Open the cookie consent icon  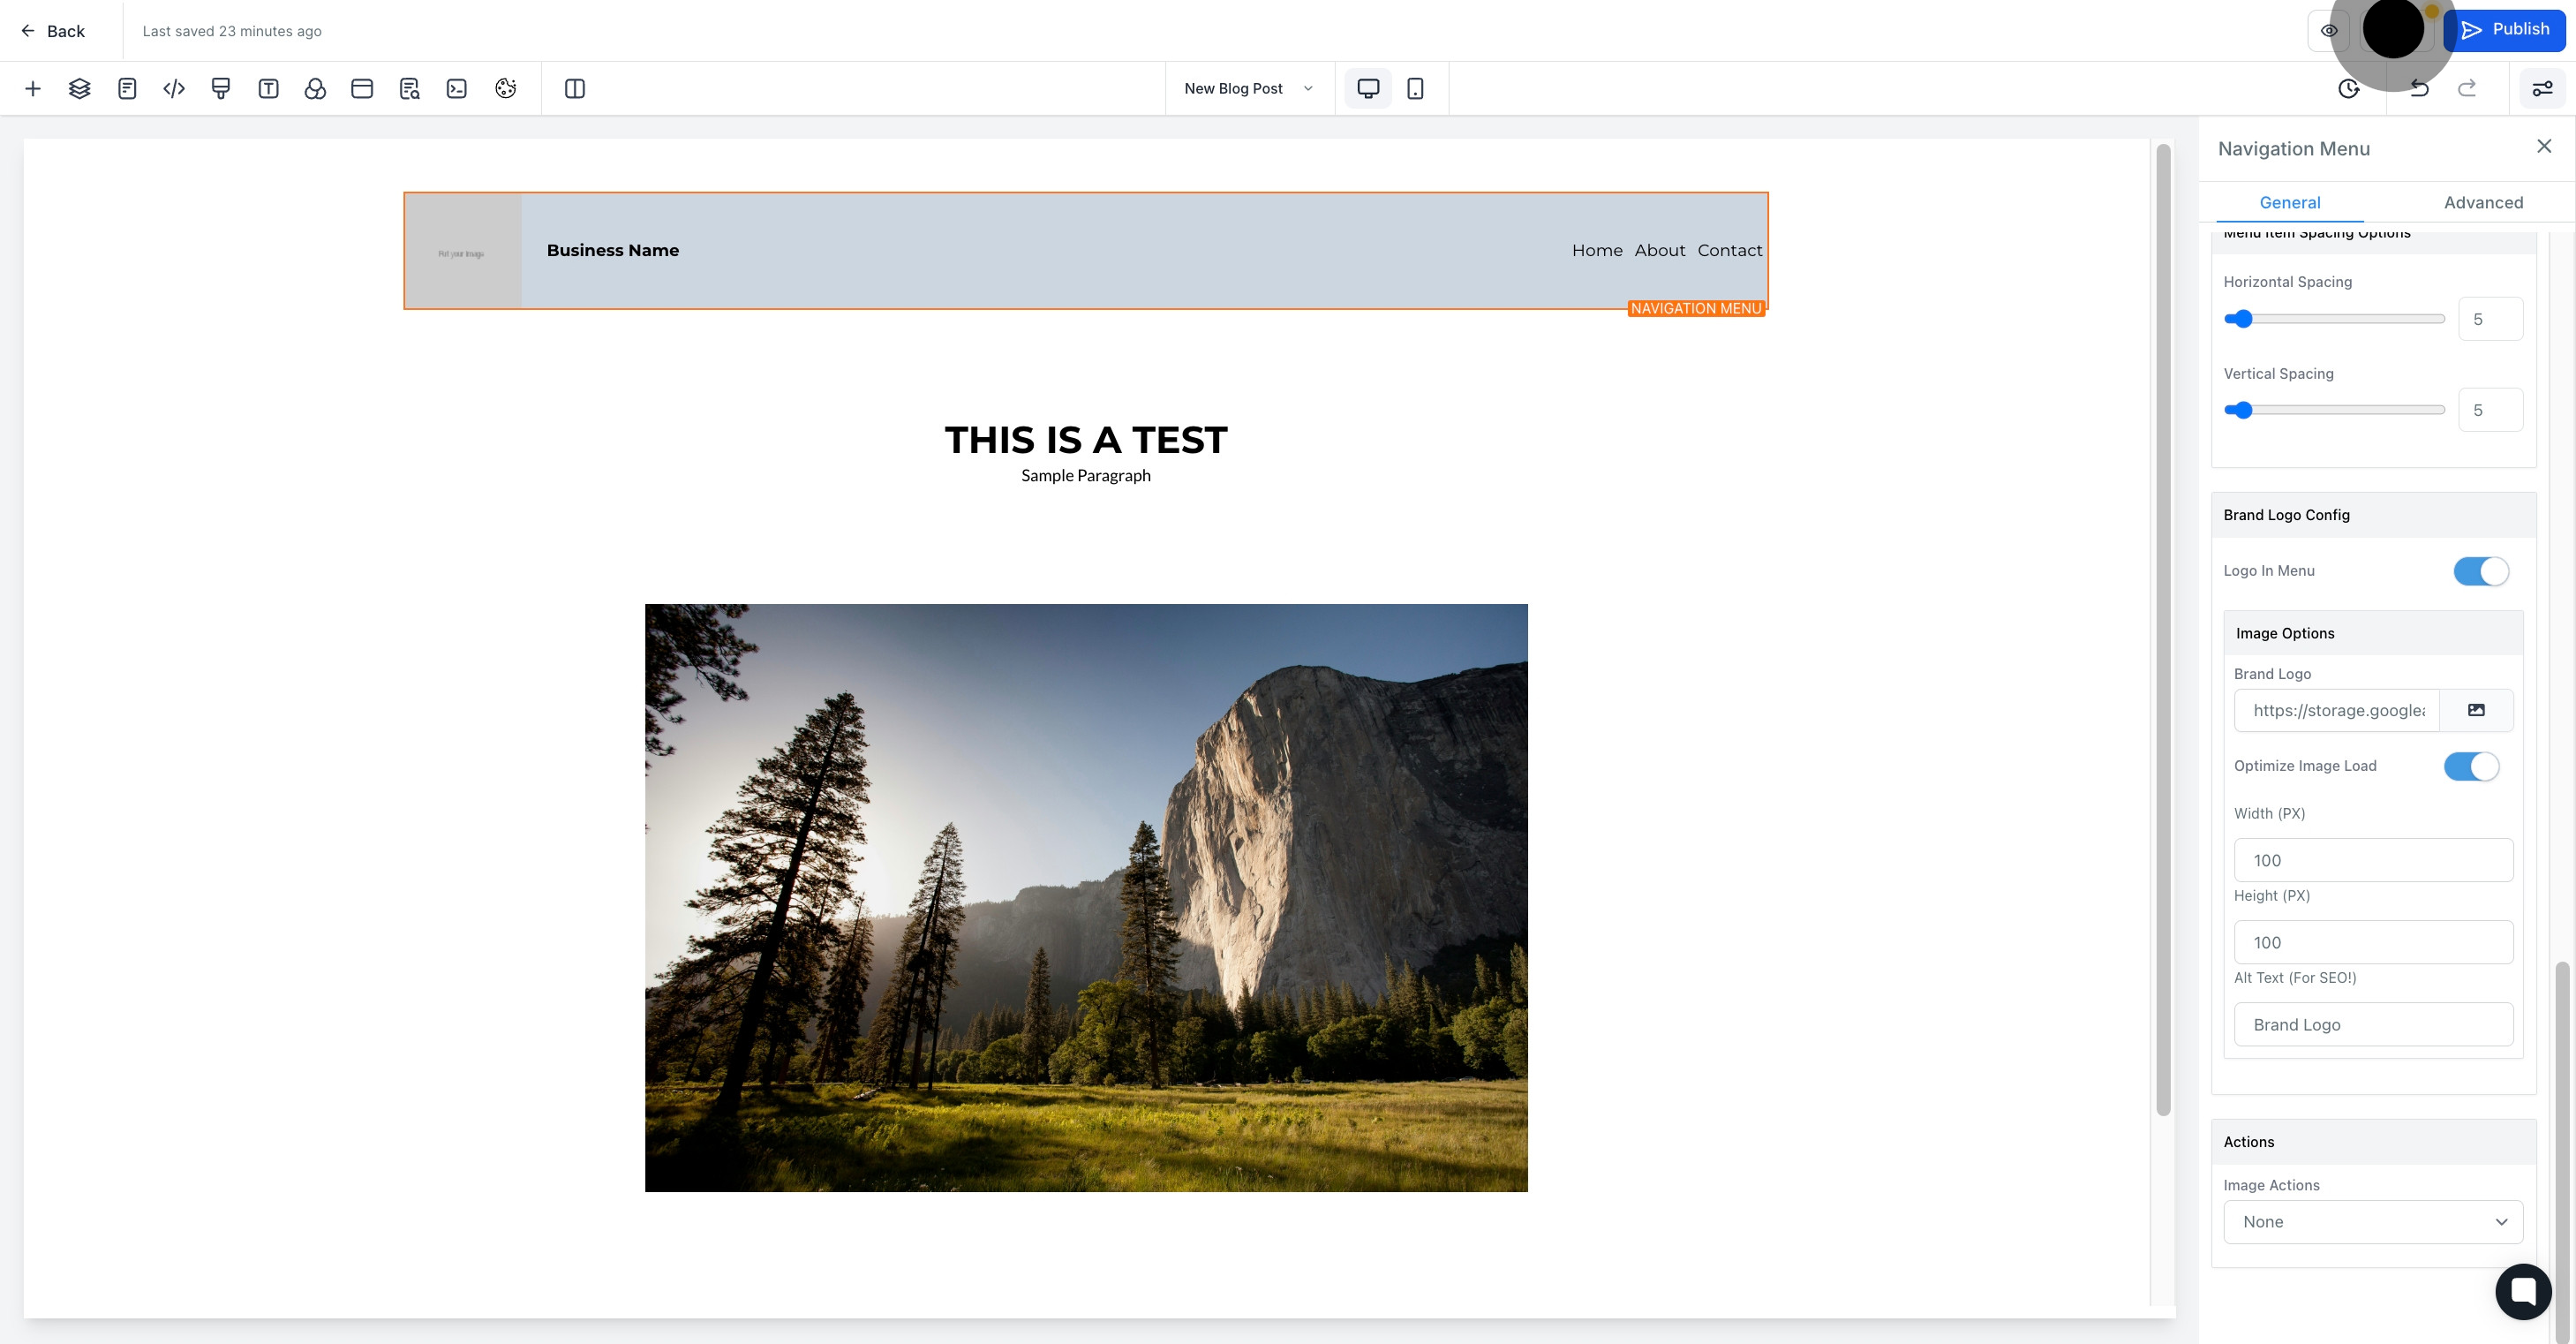point(506,89)
